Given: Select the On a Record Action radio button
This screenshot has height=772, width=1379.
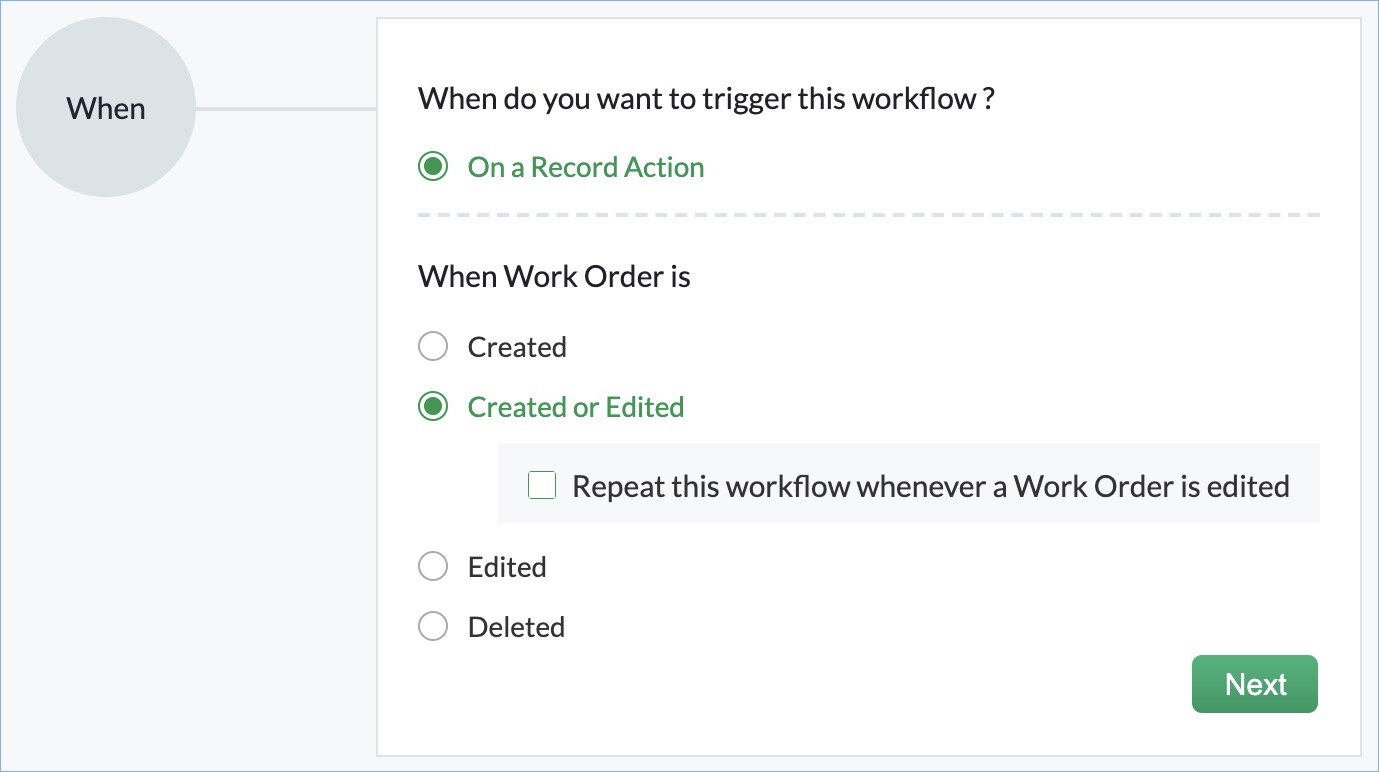Looking at the screenshot, I should pyautogui.click(x=433, y=167).
